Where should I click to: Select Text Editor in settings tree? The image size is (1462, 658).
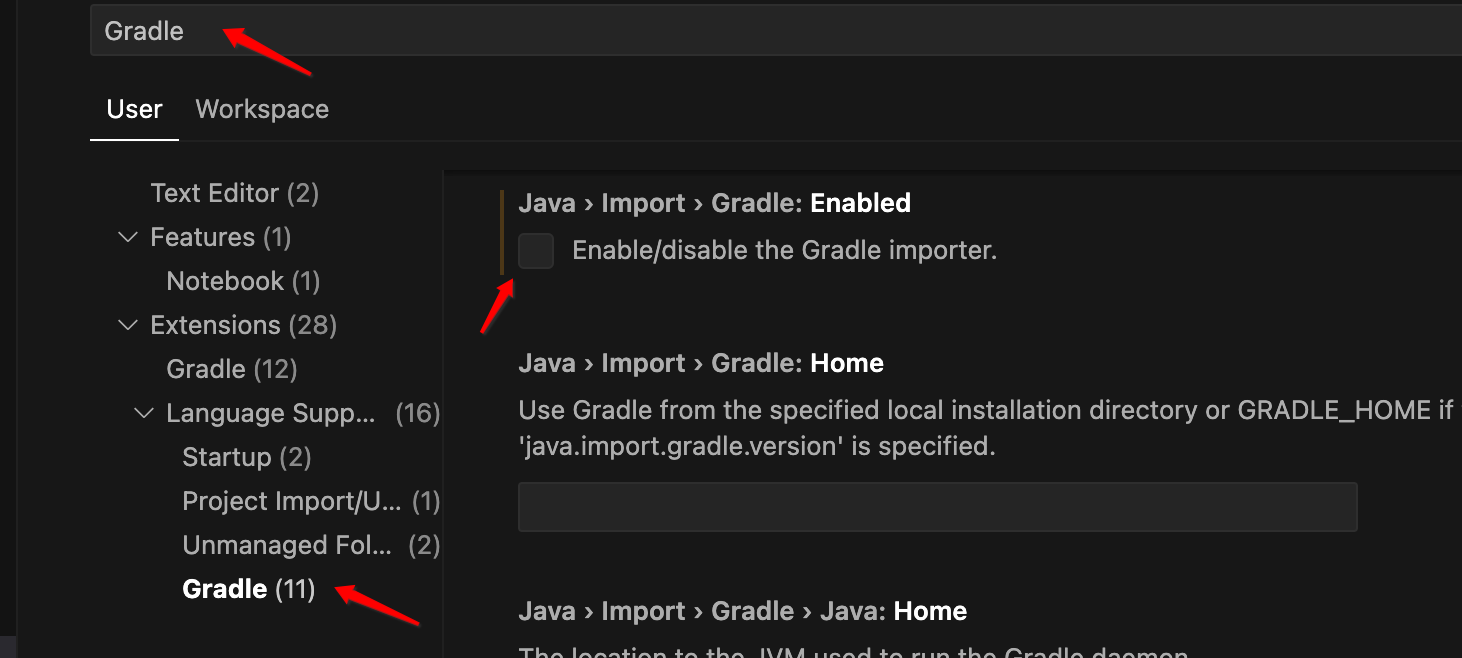pos(234,193)
